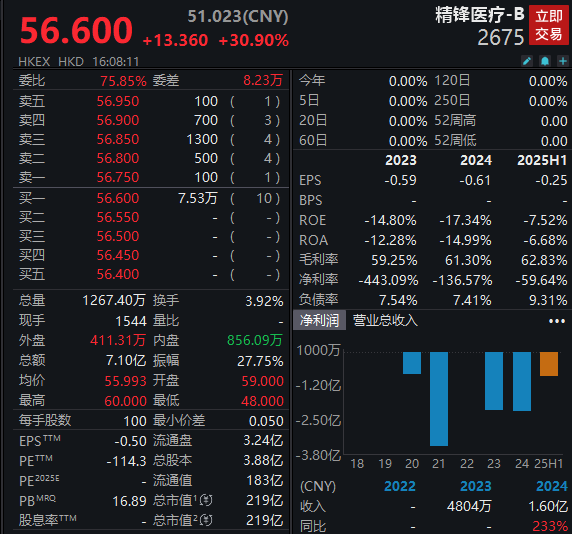
Task: Open the three-dots more options
Action: coord(557,321)
